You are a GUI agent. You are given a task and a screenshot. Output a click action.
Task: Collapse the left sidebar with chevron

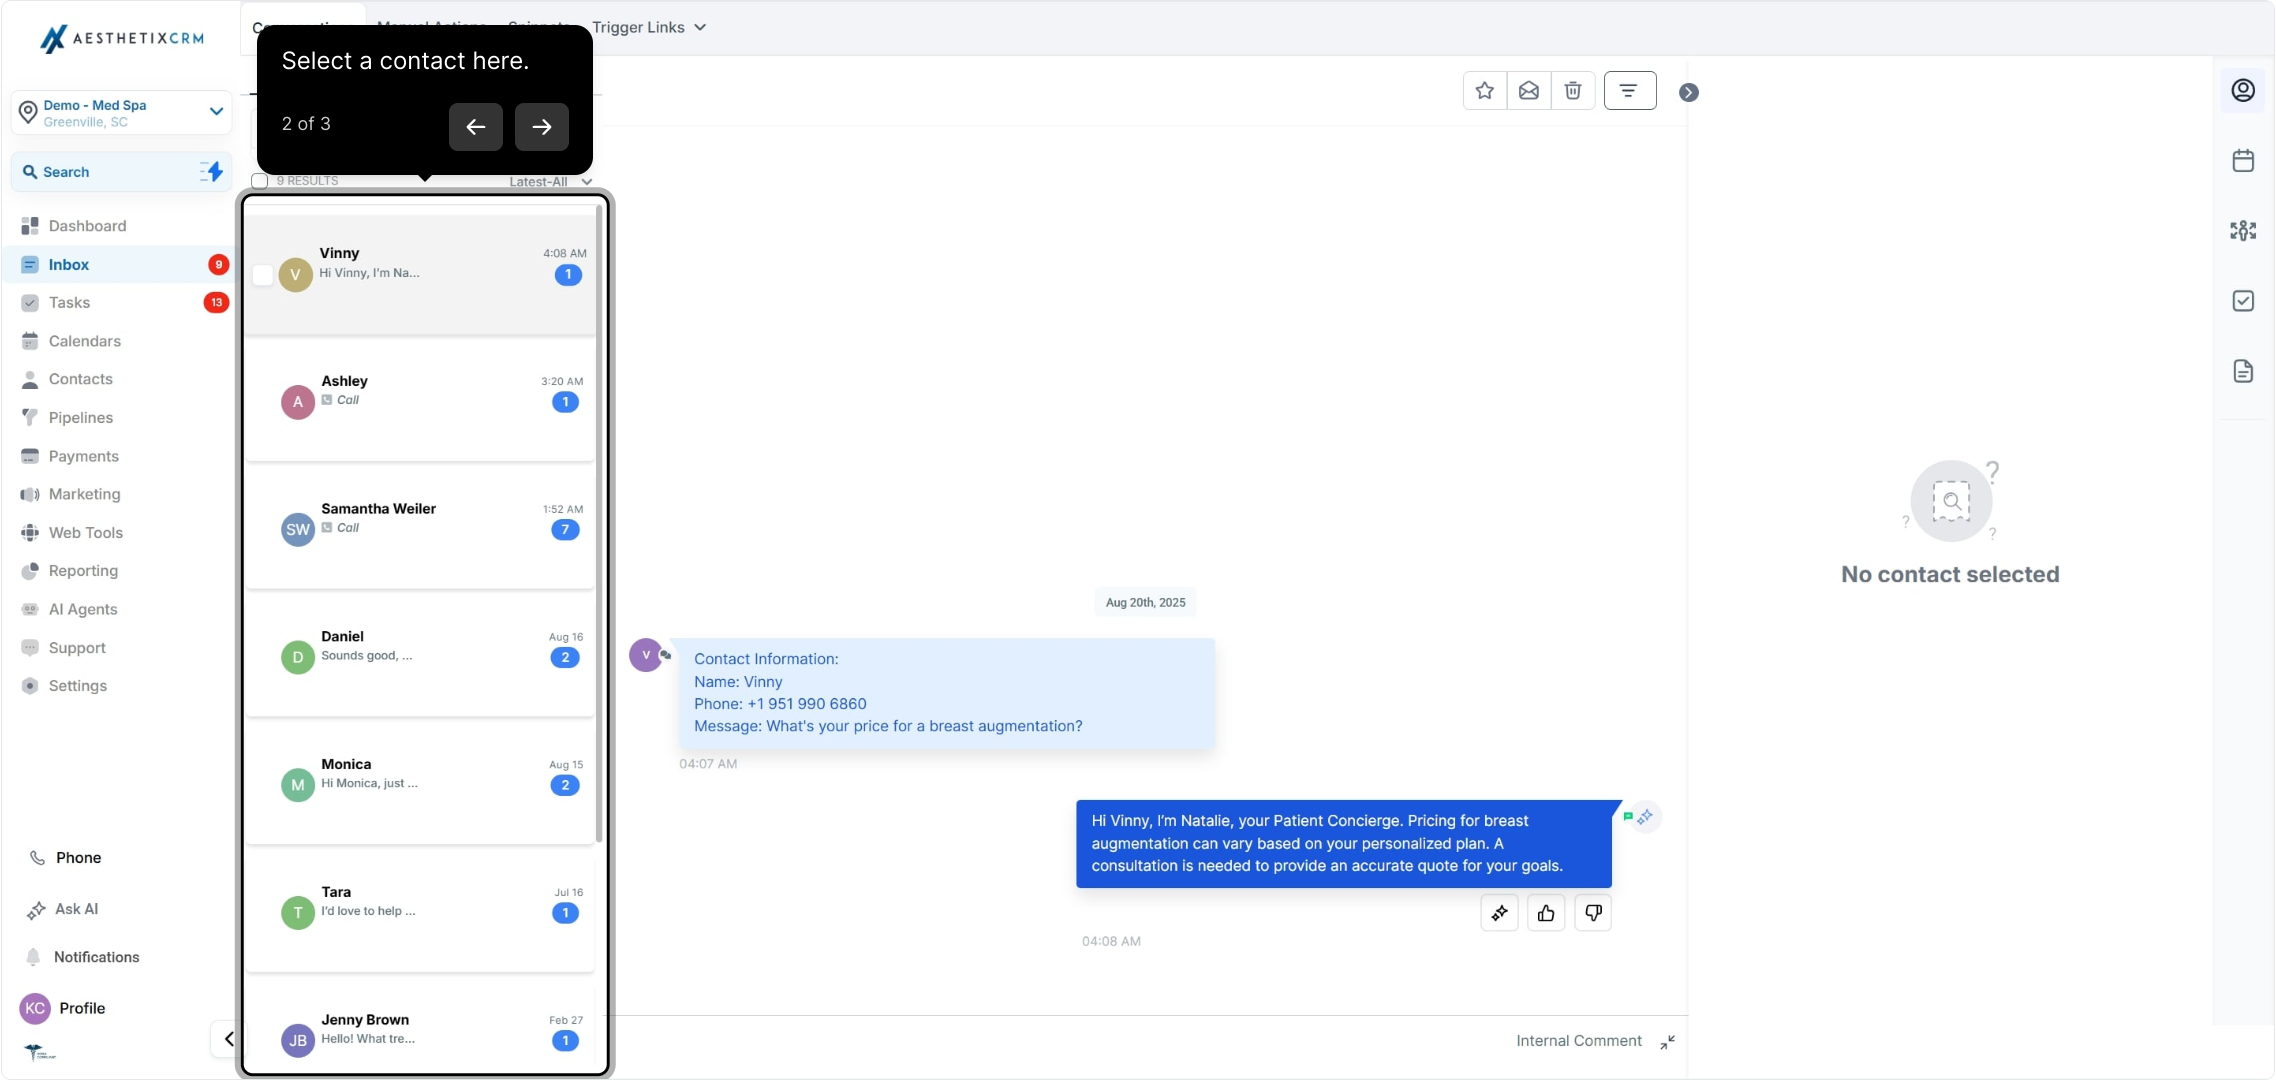tap(229, 1039)
